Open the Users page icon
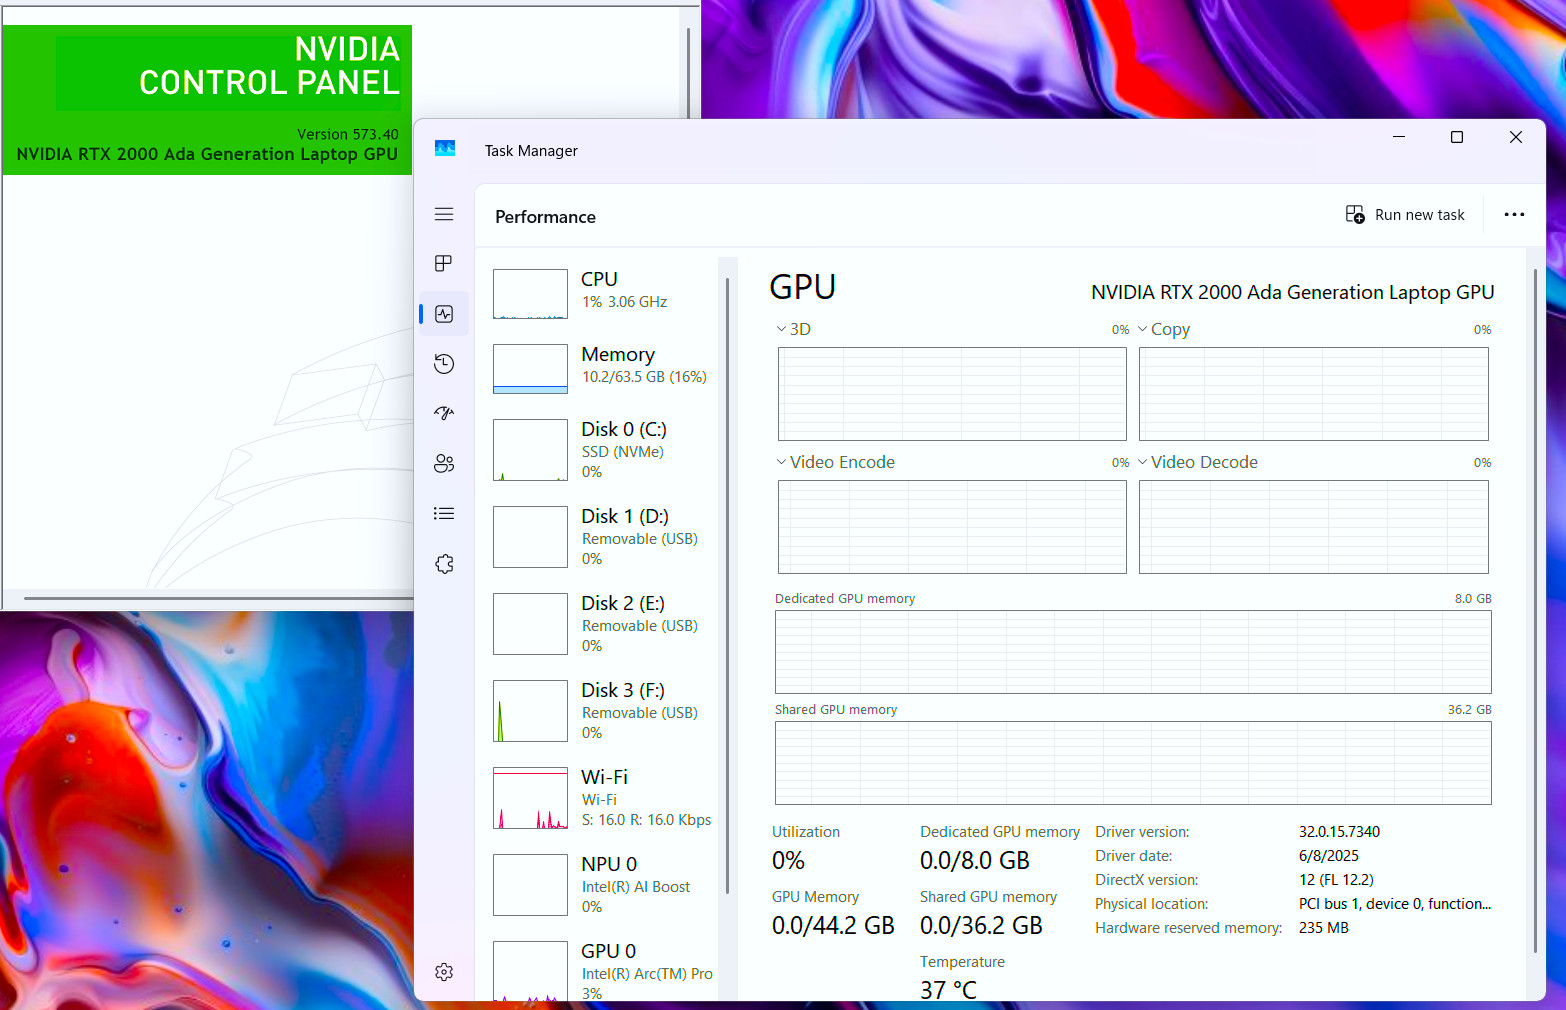Image resolution: width=1566 pixels, height=1010 pixels. [x=444, y=463]
